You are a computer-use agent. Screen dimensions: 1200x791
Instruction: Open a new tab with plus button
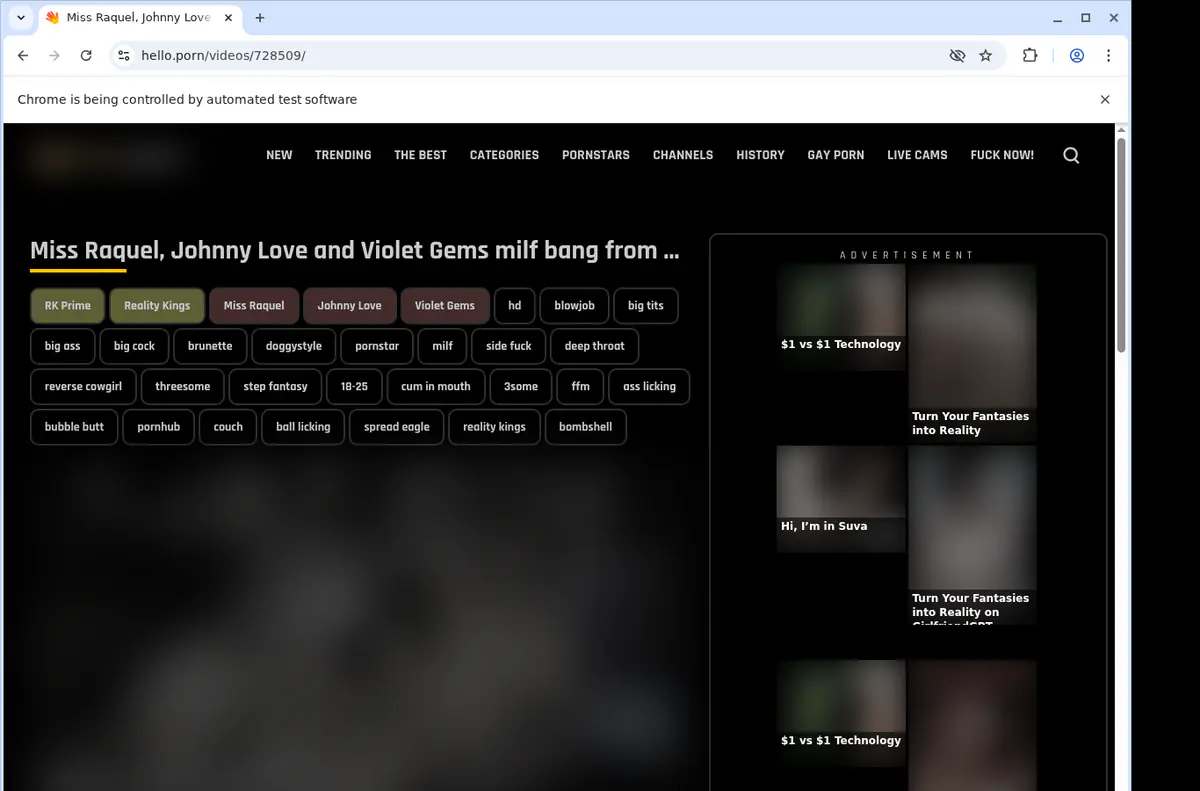pos(260,18)
